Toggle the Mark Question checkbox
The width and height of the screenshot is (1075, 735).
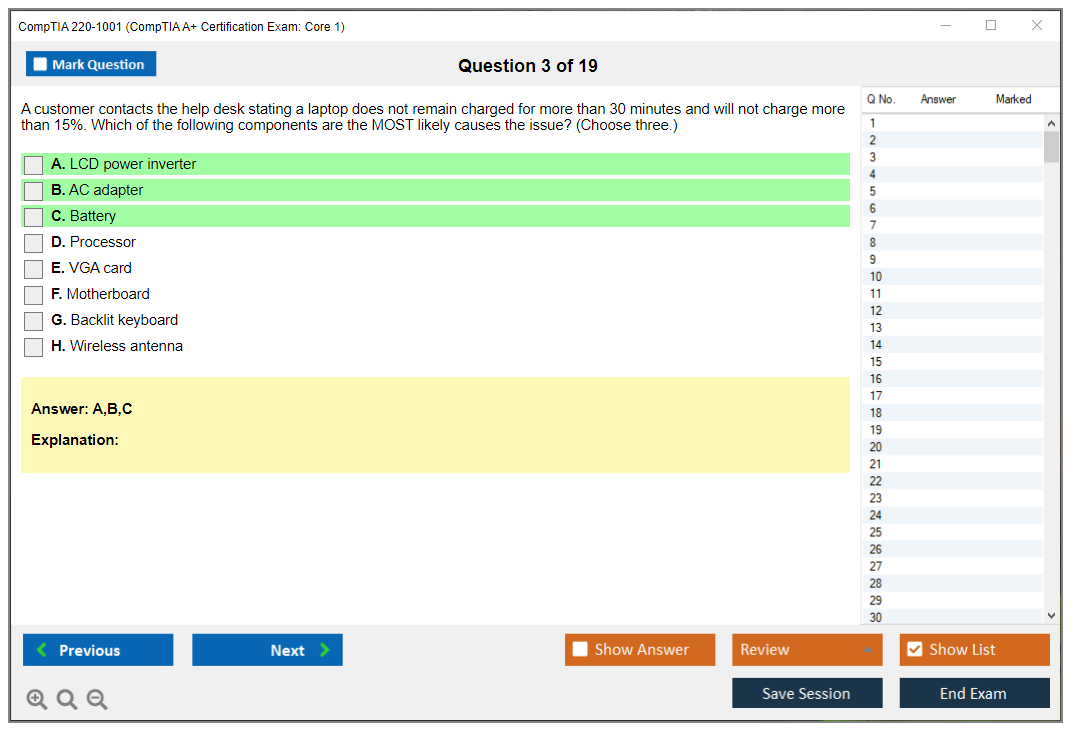(x=41, y=65)
